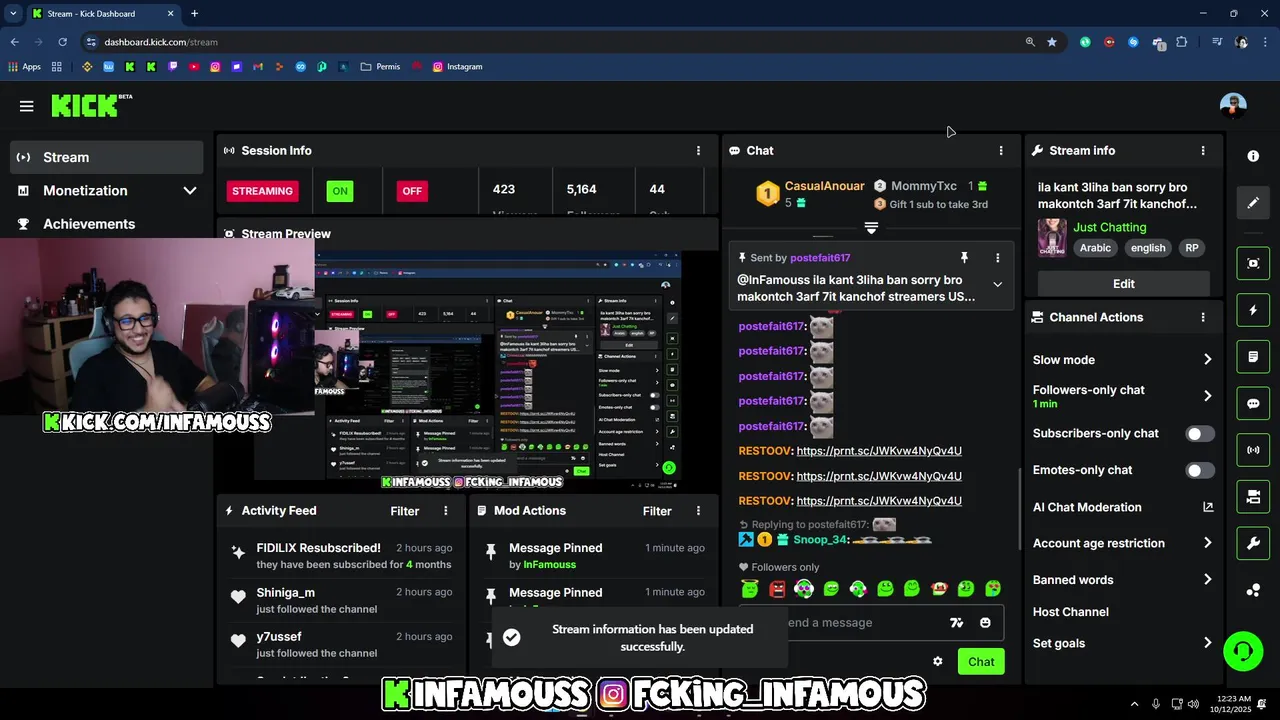Toggle the document mod actions icon in sidebar
This screenshot has height=720, width=1280.
[x=1253, y=357]
